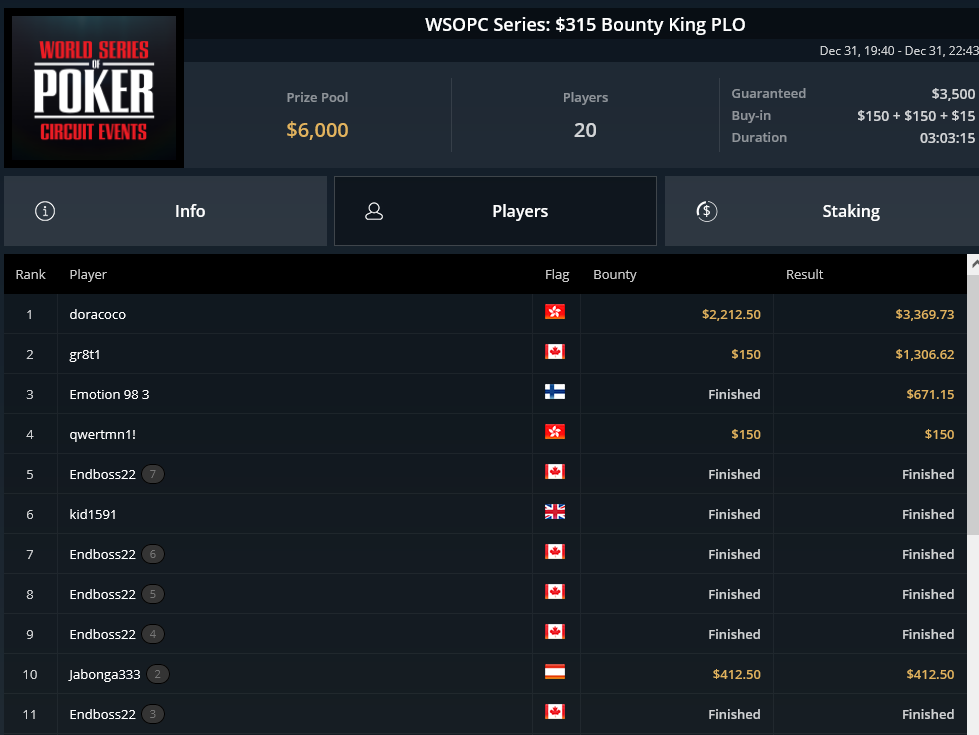Select player Jabonga333

105,674
